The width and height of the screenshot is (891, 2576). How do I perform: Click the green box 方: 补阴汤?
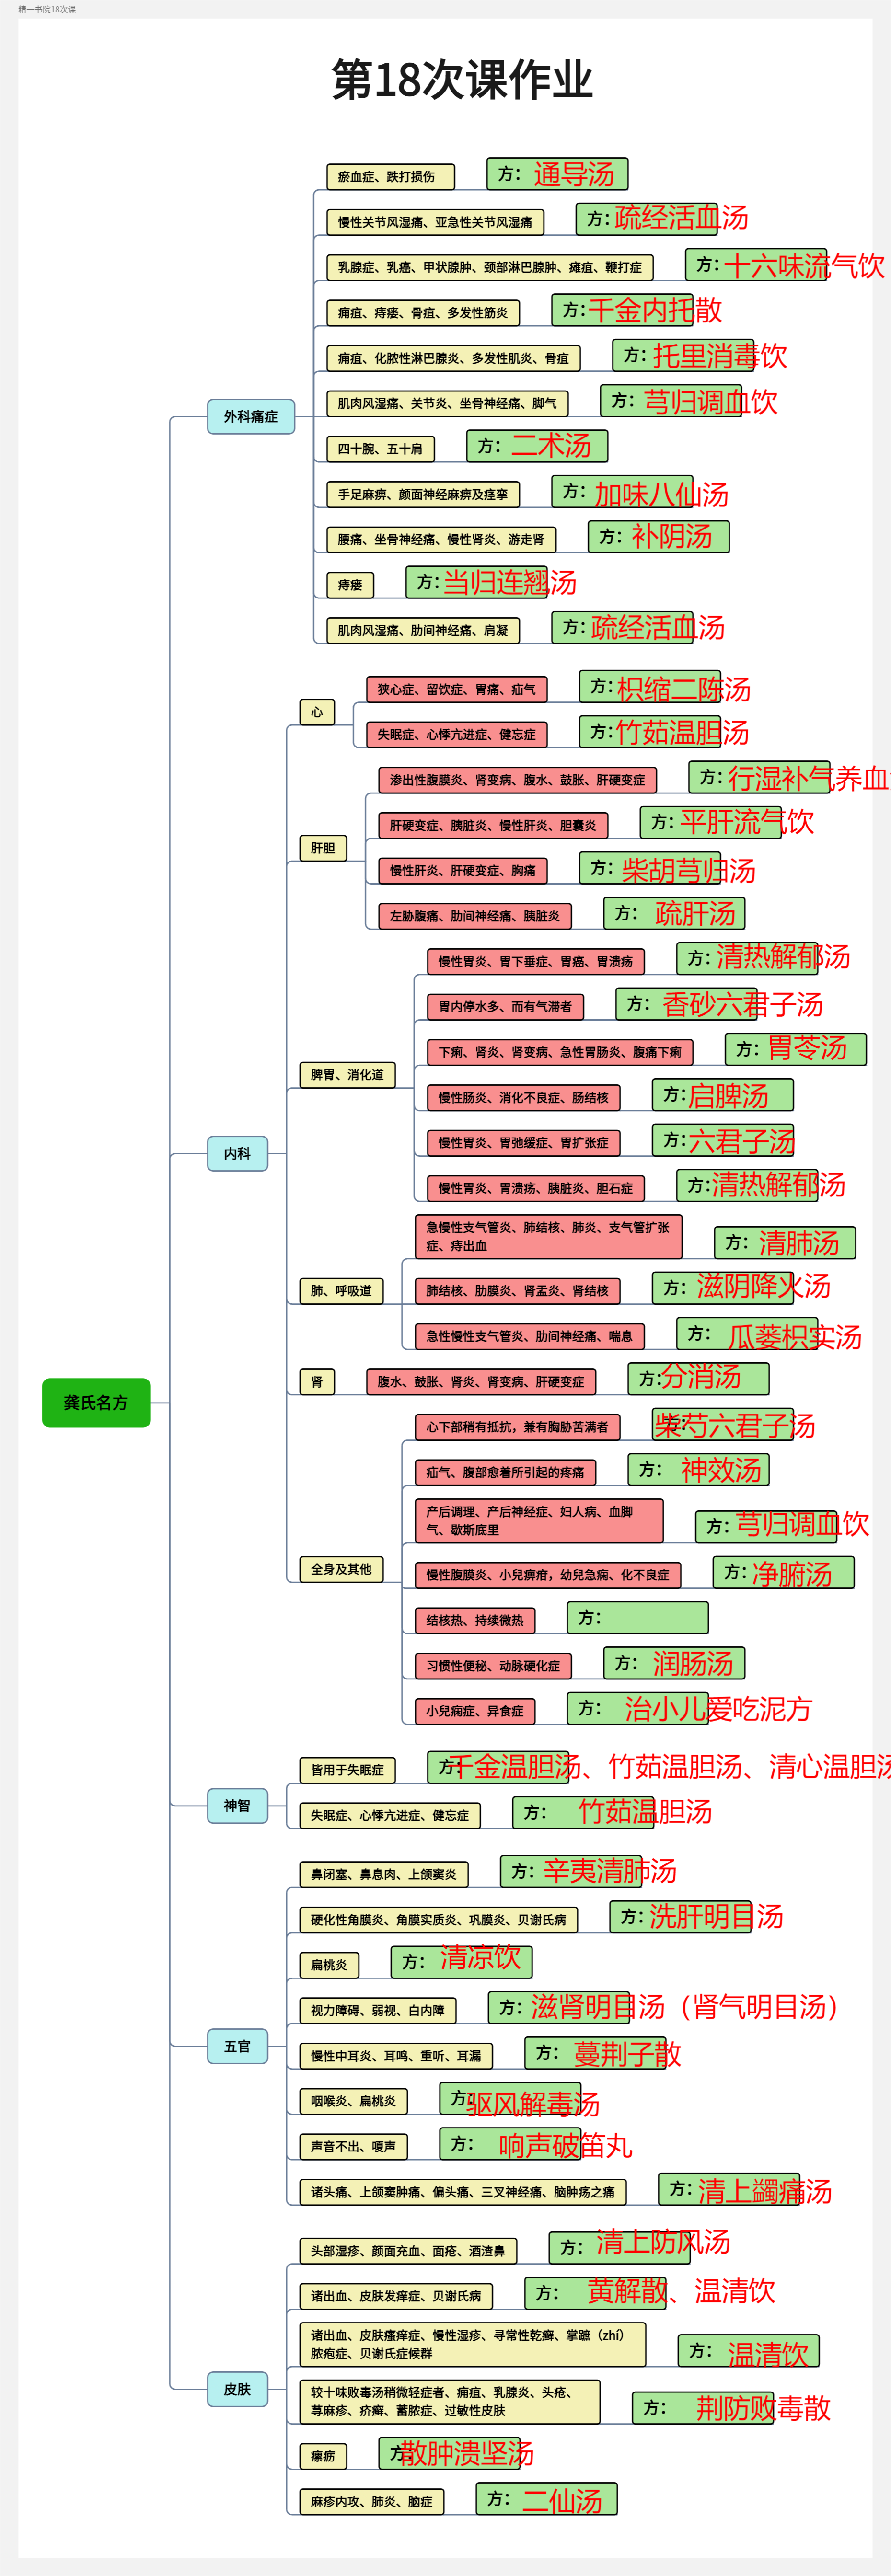(658, 537)
